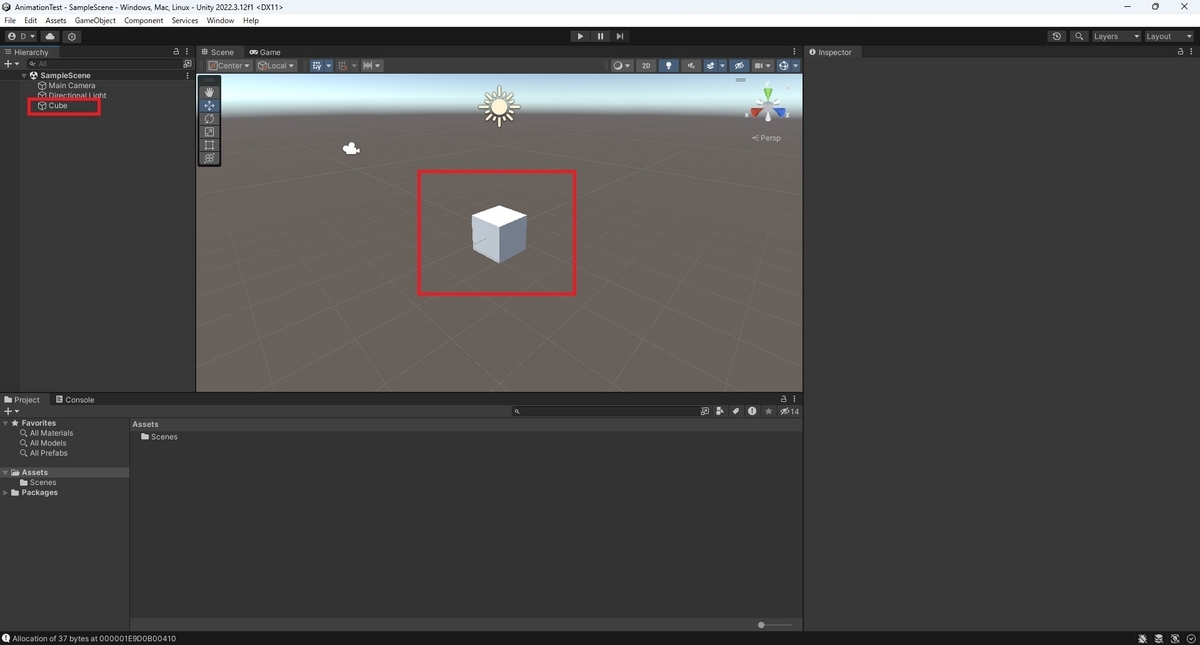The width and height of the screenshot is (1200, 645).
Task: Toggle grid visibility in Scene toolbar
Action: tap(317, 65)
